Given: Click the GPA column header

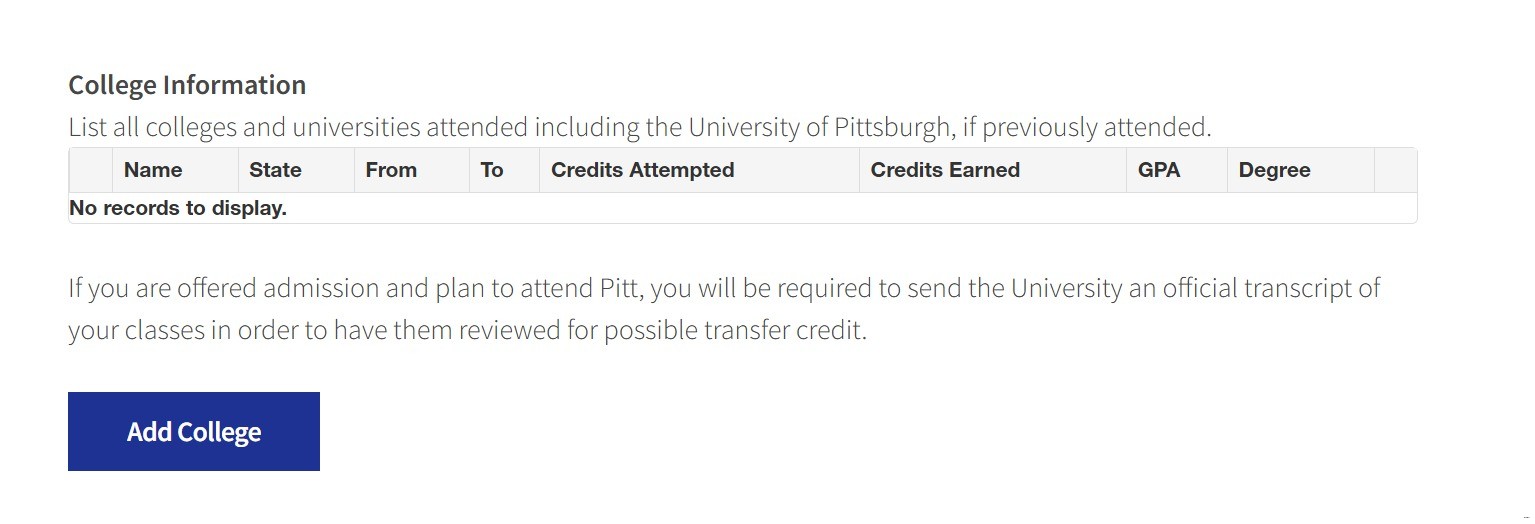Looking at the screenshot, I should 1159,170.
